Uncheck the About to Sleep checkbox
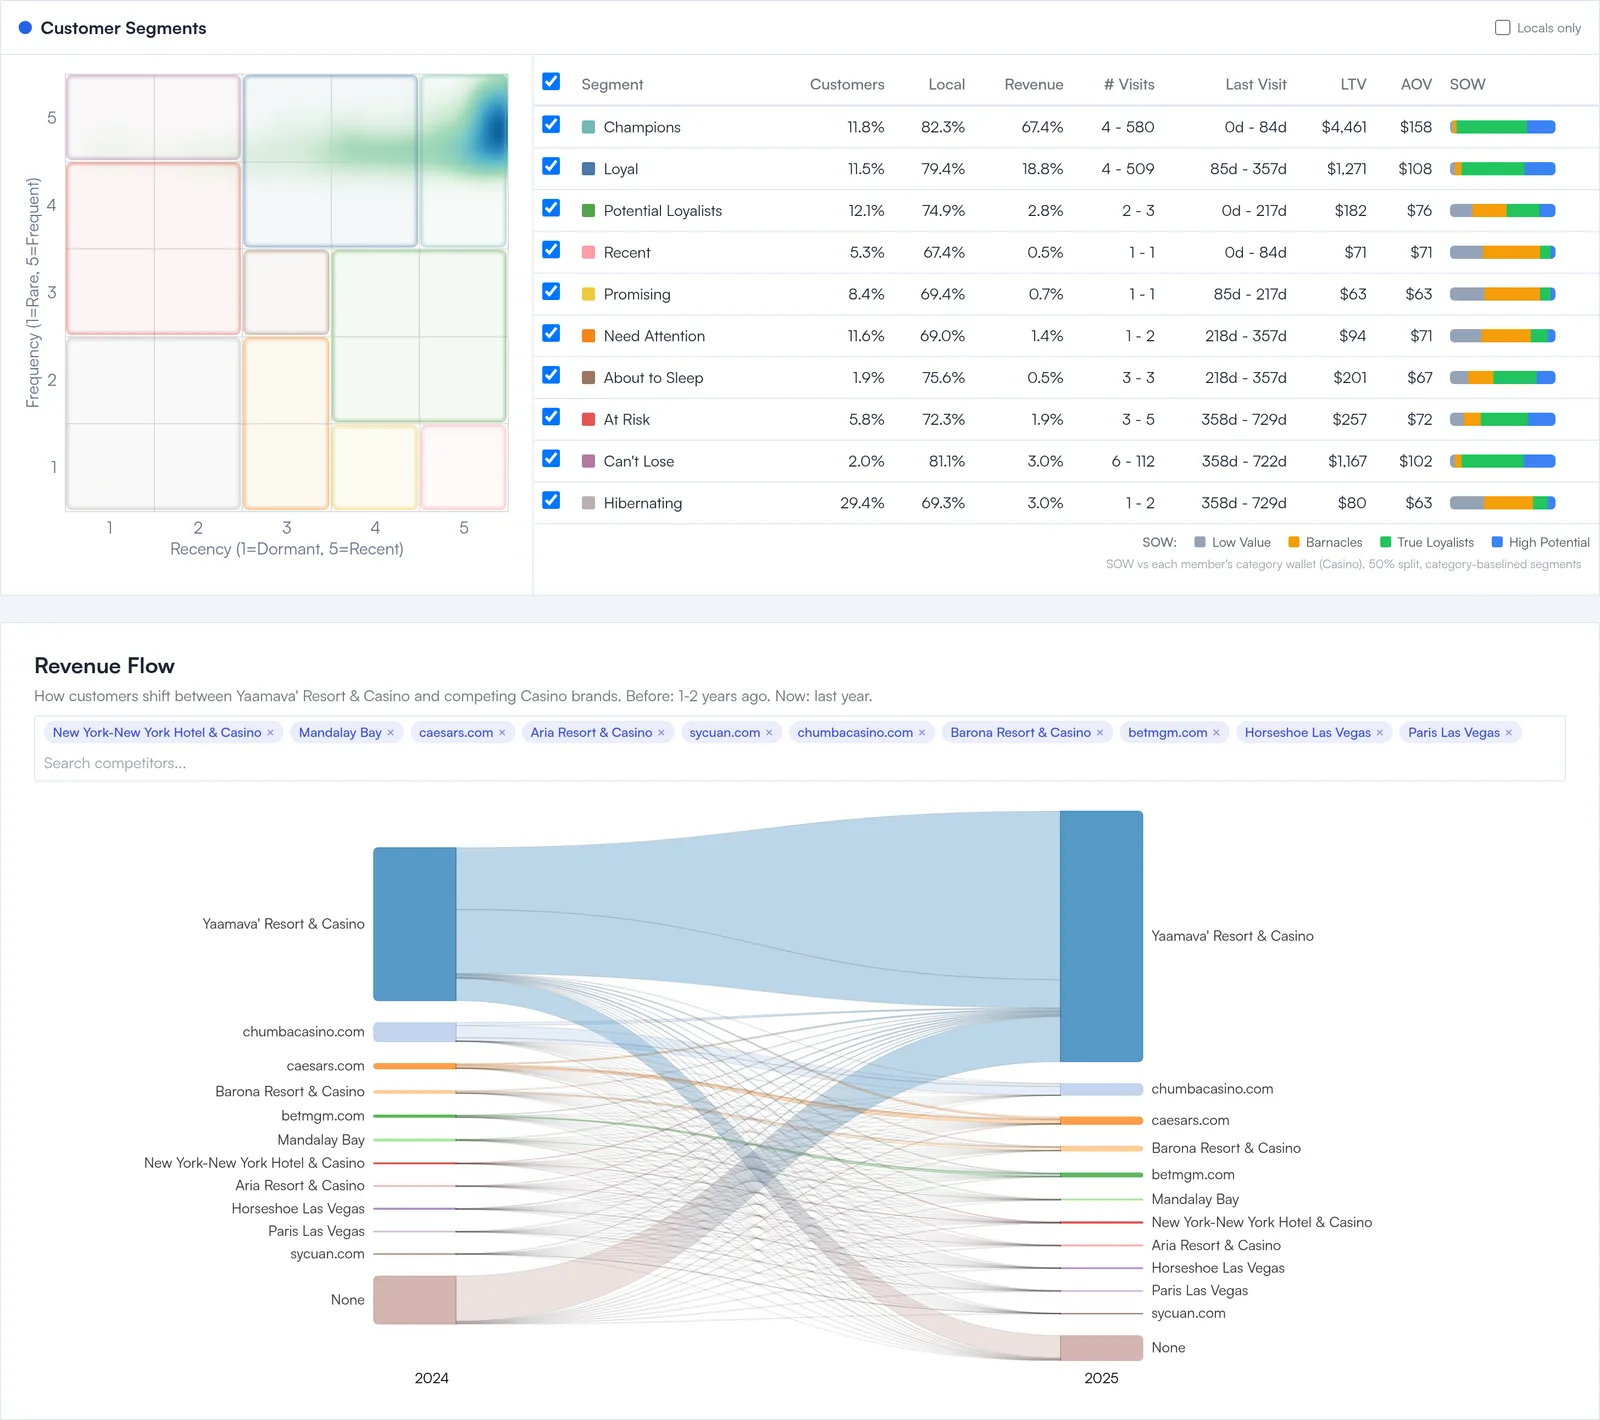This screenshot has width=1600, height=1420. 551,375
